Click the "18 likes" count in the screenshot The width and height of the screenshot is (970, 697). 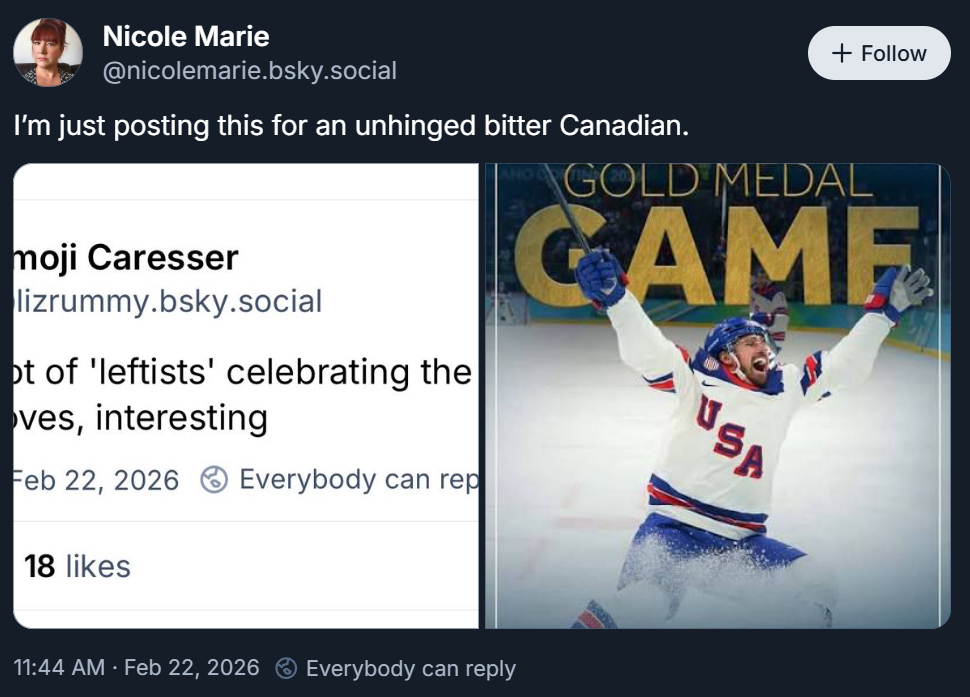(77, 566)
